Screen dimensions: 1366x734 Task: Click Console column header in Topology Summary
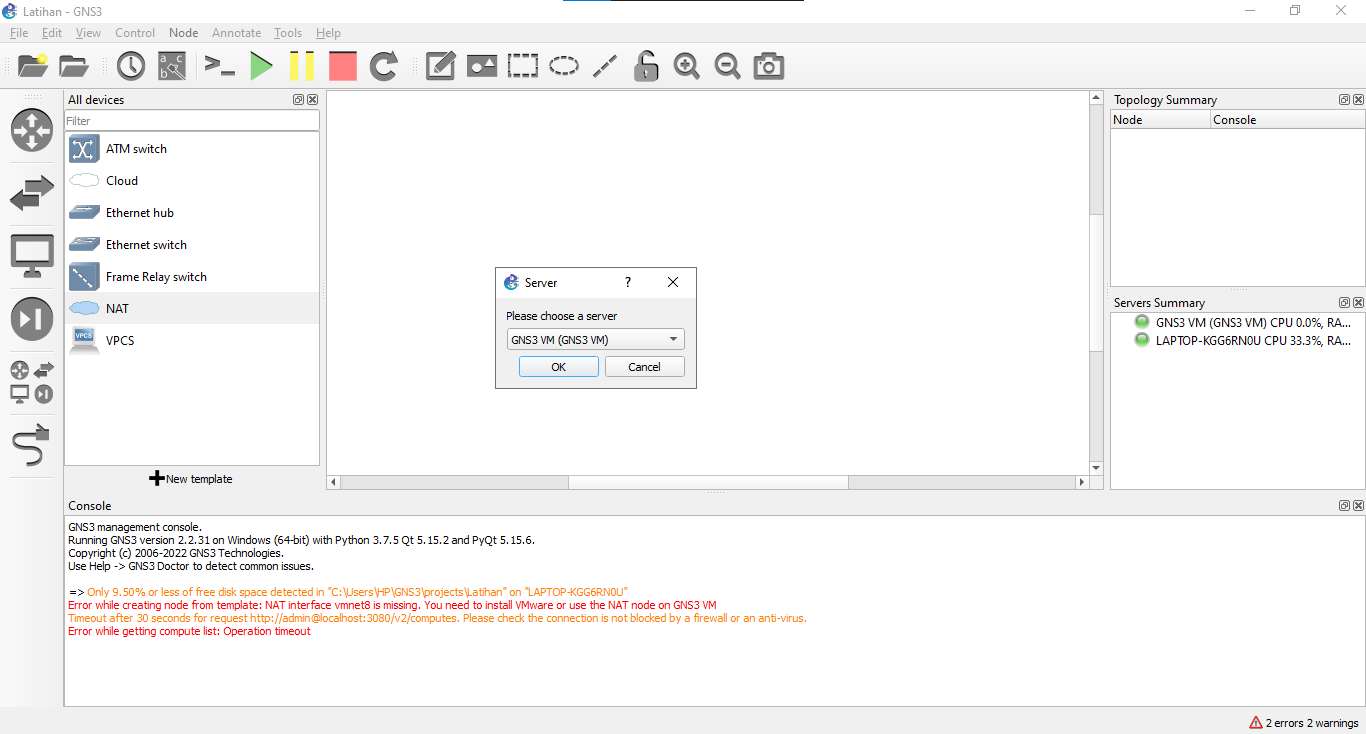1287,120
